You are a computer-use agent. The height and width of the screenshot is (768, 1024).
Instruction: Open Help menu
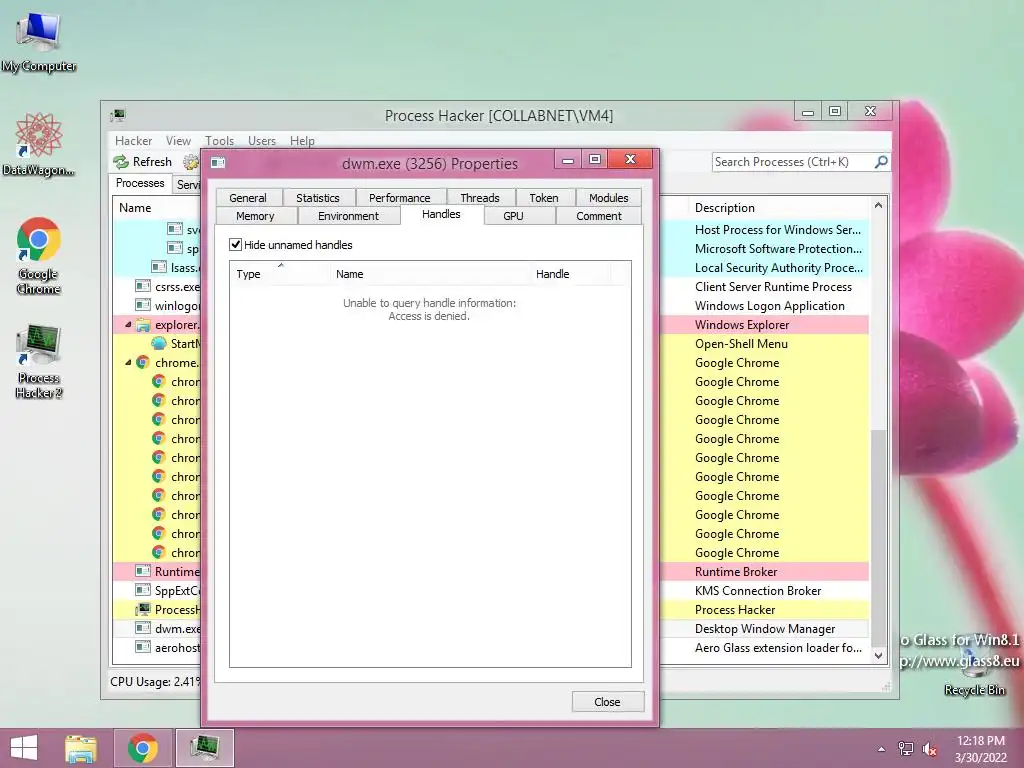[302, 140]
